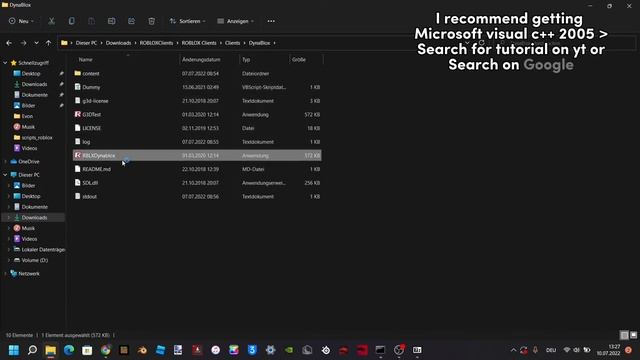Open Volume (D:) in the sidebar
Screen dimensions: 640x360
(x=34, y=260)
